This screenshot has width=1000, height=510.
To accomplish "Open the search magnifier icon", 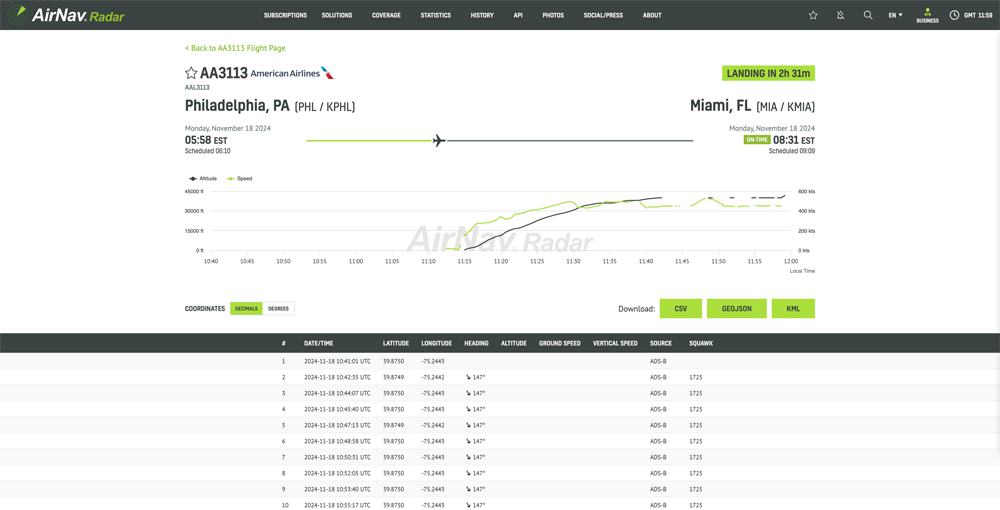I will tap(868, 15).
